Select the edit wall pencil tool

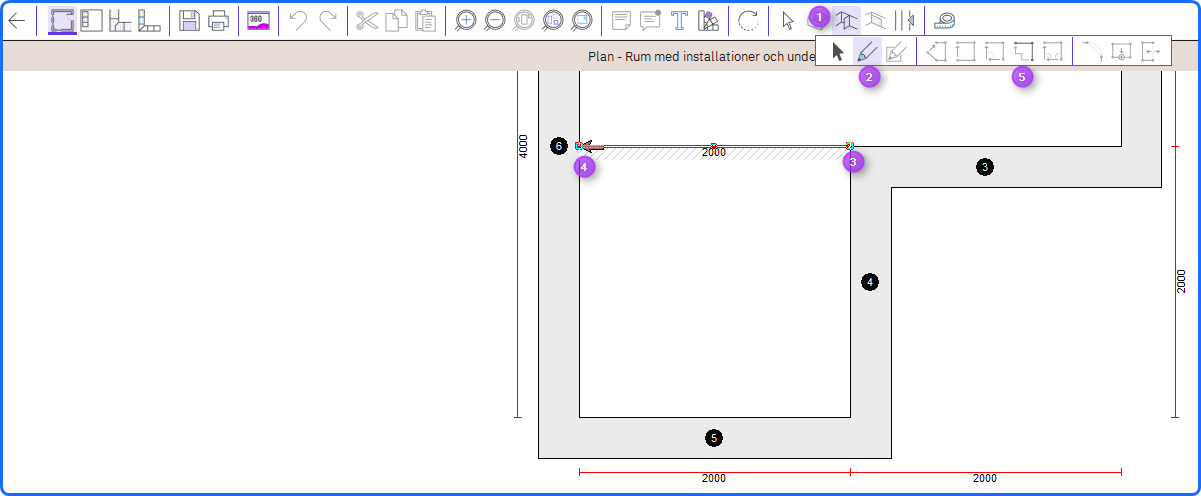[x=896, y=52]
